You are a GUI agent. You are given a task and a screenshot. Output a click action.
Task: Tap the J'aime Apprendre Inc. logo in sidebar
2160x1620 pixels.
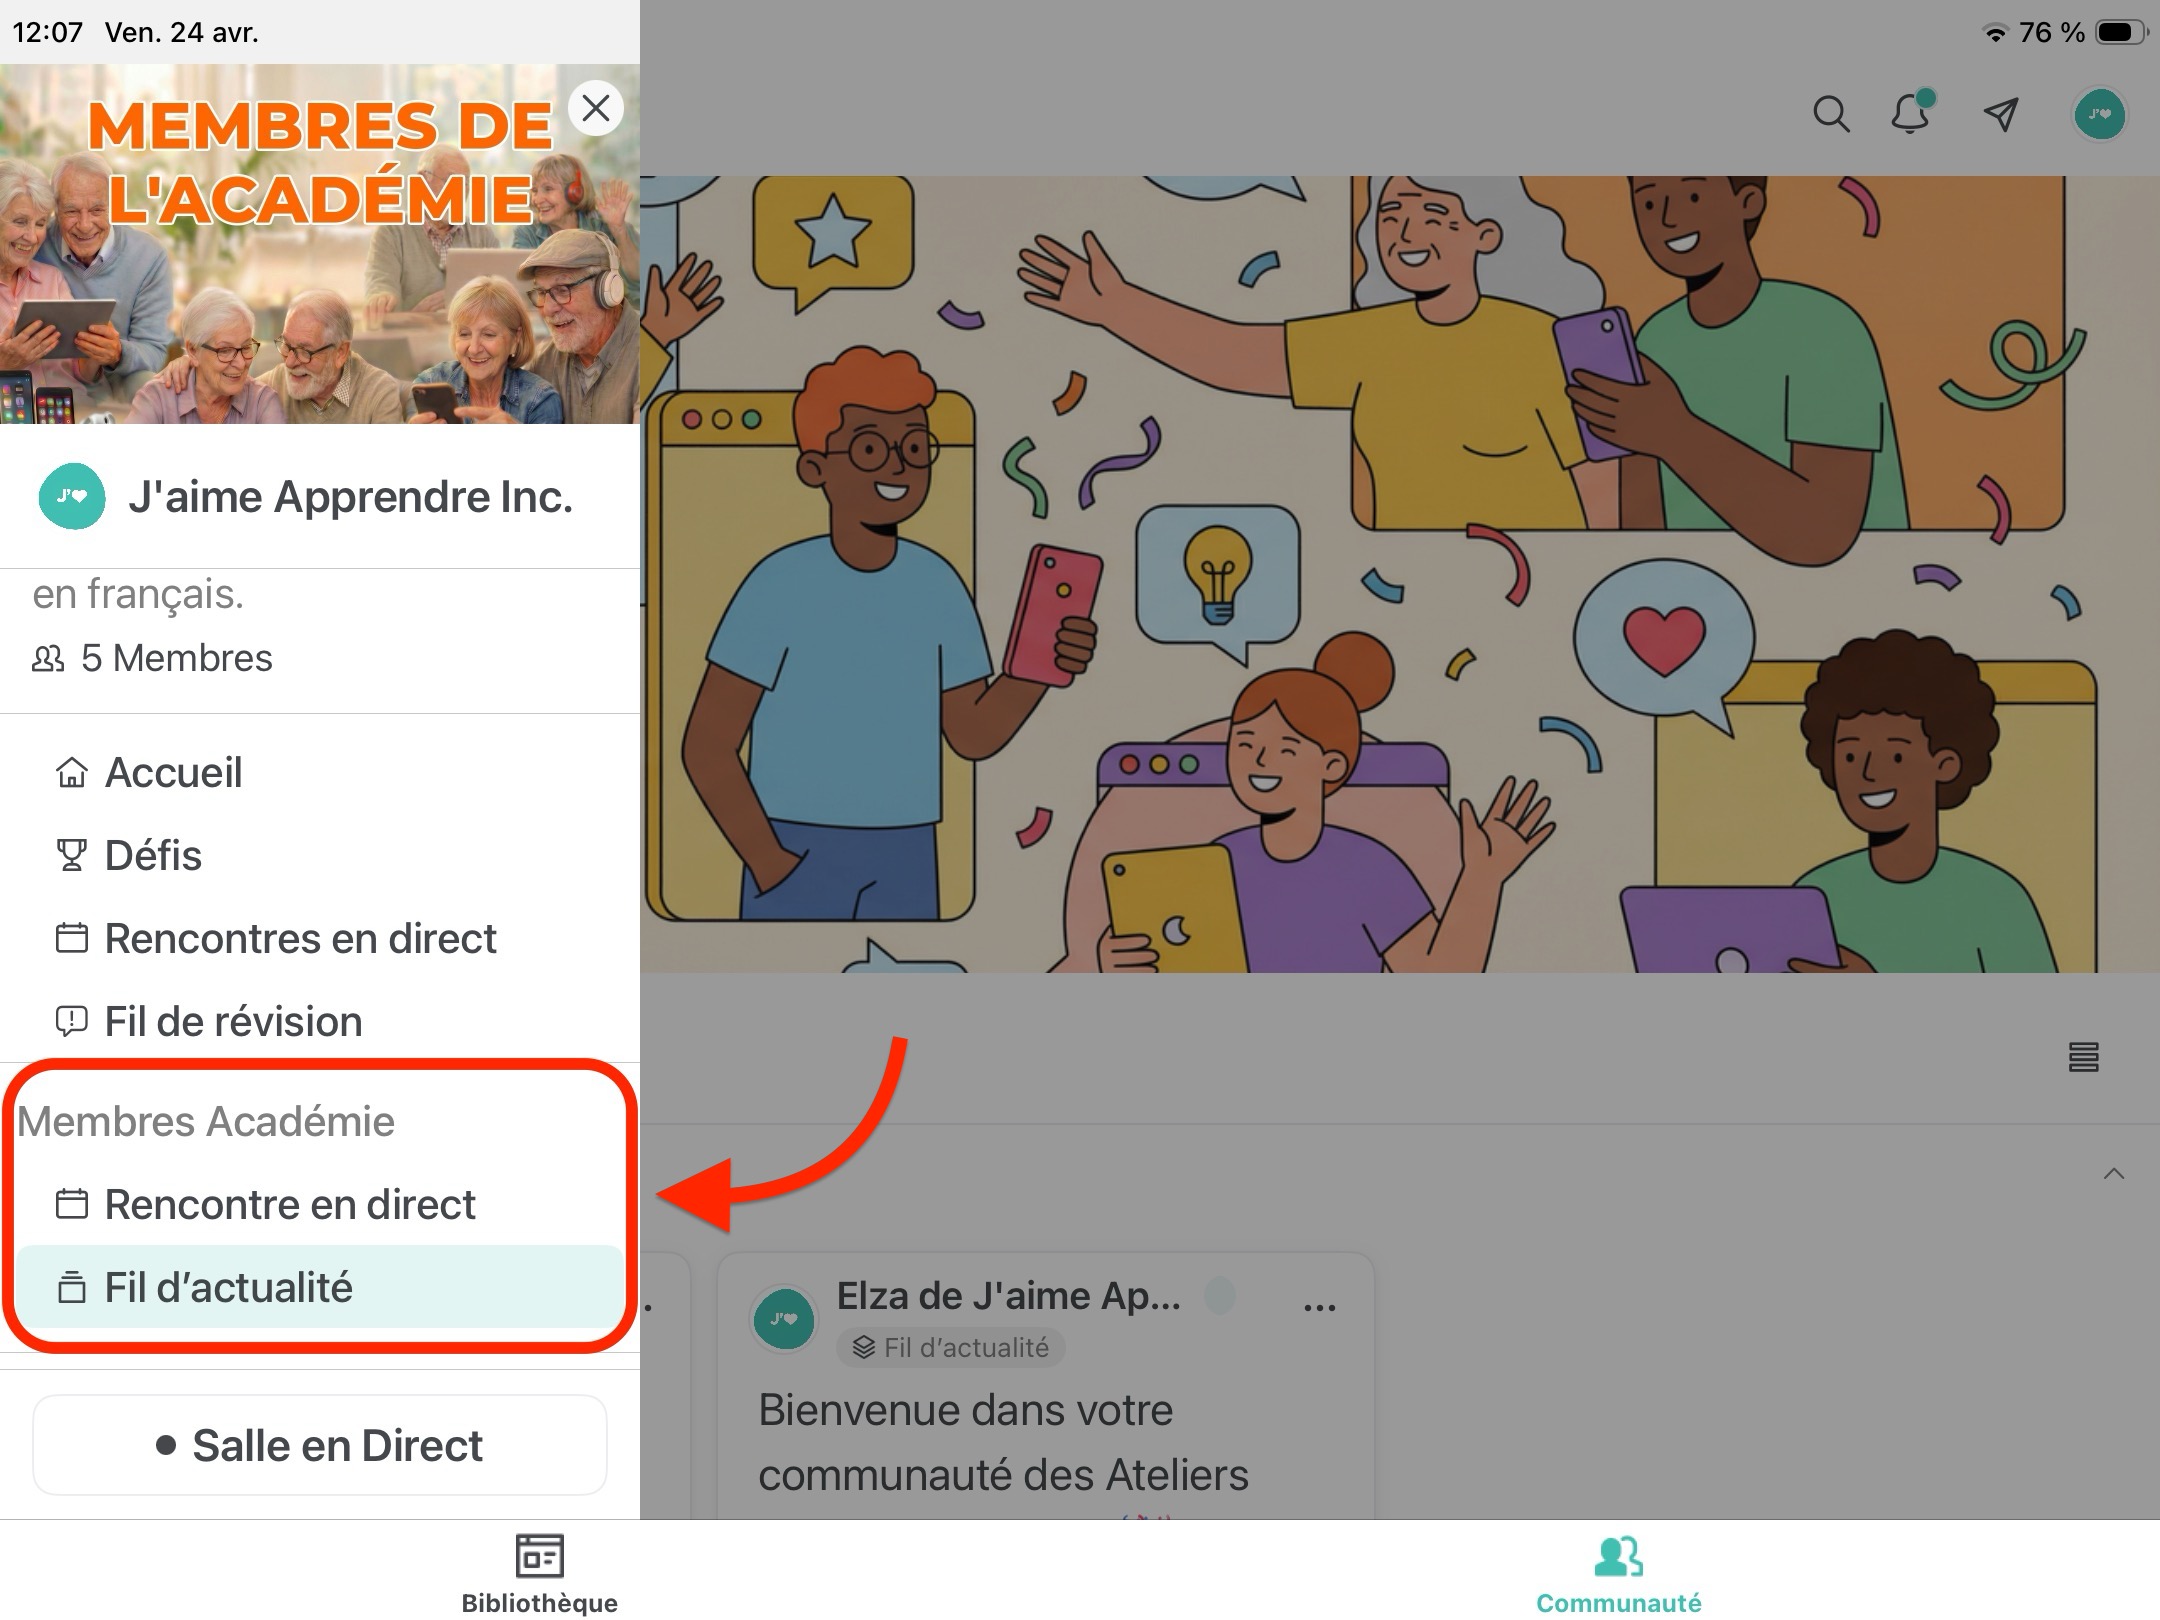pyautogui.click(x=72, y=496)
